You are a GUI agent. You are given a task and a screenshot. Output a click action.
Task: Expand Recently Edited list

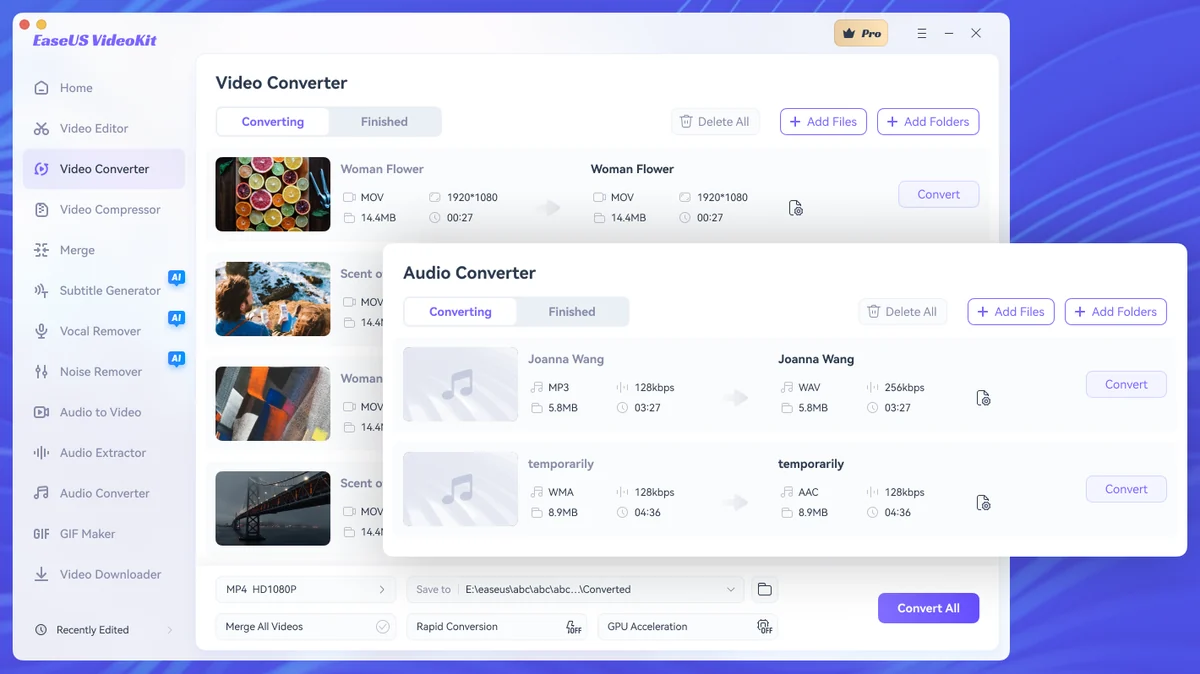click(x=103, y=630)
